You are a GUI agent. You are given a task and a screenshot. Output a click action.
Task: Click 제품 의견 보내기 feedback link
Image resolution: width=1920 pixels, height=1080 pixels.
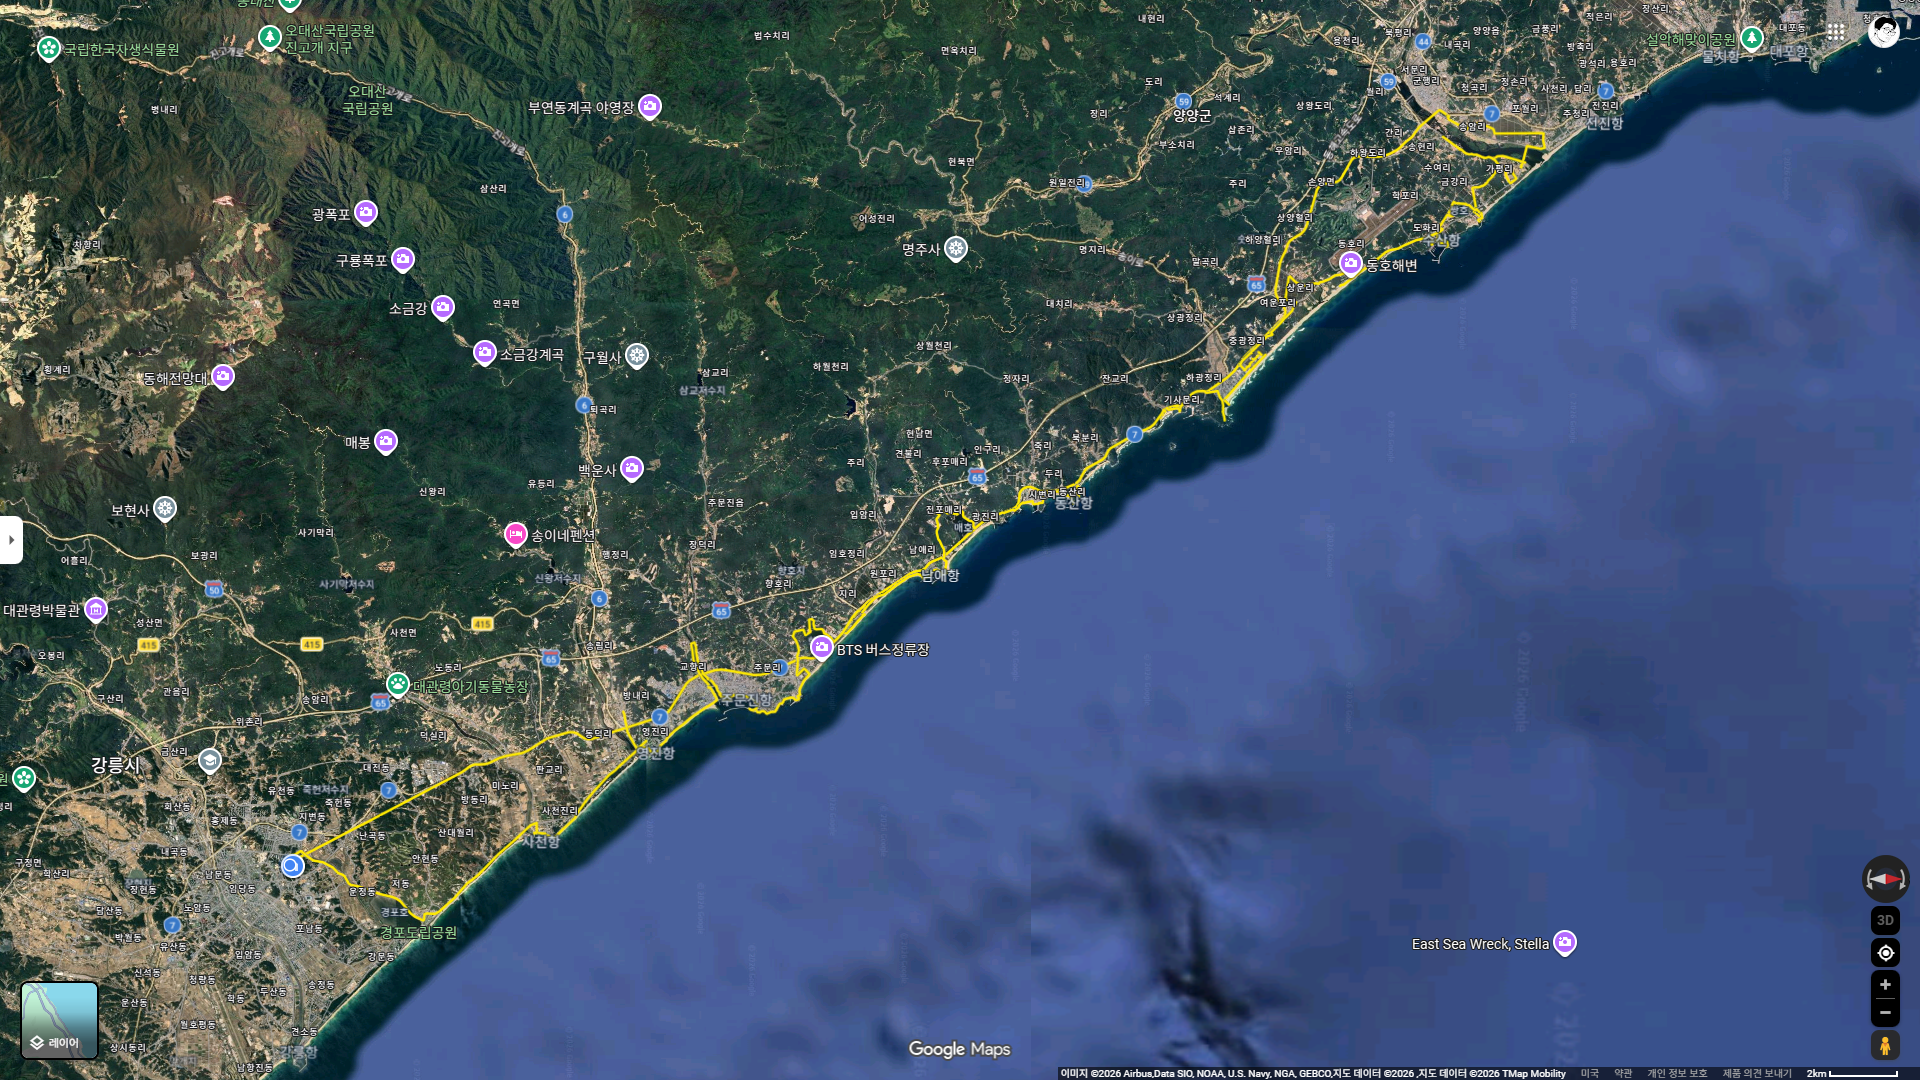point(1756,1073)
